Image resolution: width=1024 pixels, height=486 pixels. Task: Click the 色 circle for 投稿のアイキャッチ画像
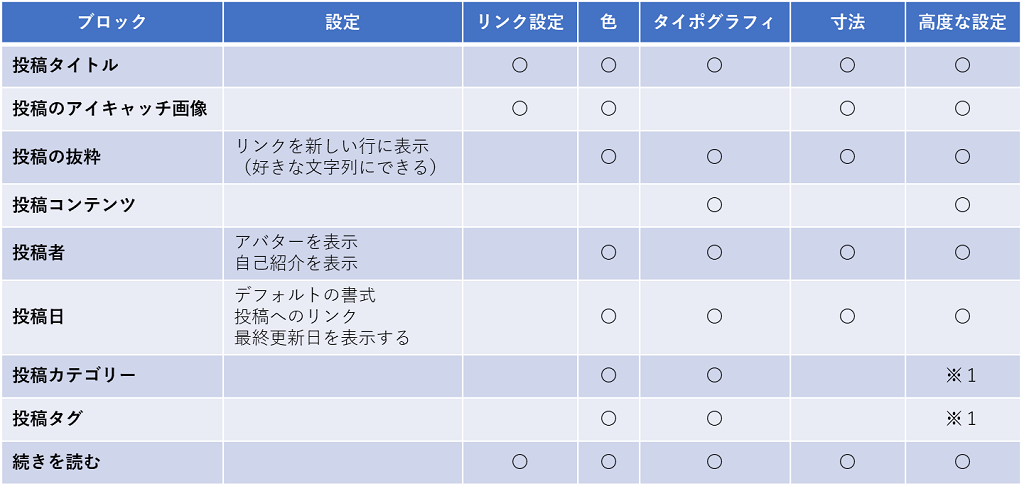coord(609,109)
